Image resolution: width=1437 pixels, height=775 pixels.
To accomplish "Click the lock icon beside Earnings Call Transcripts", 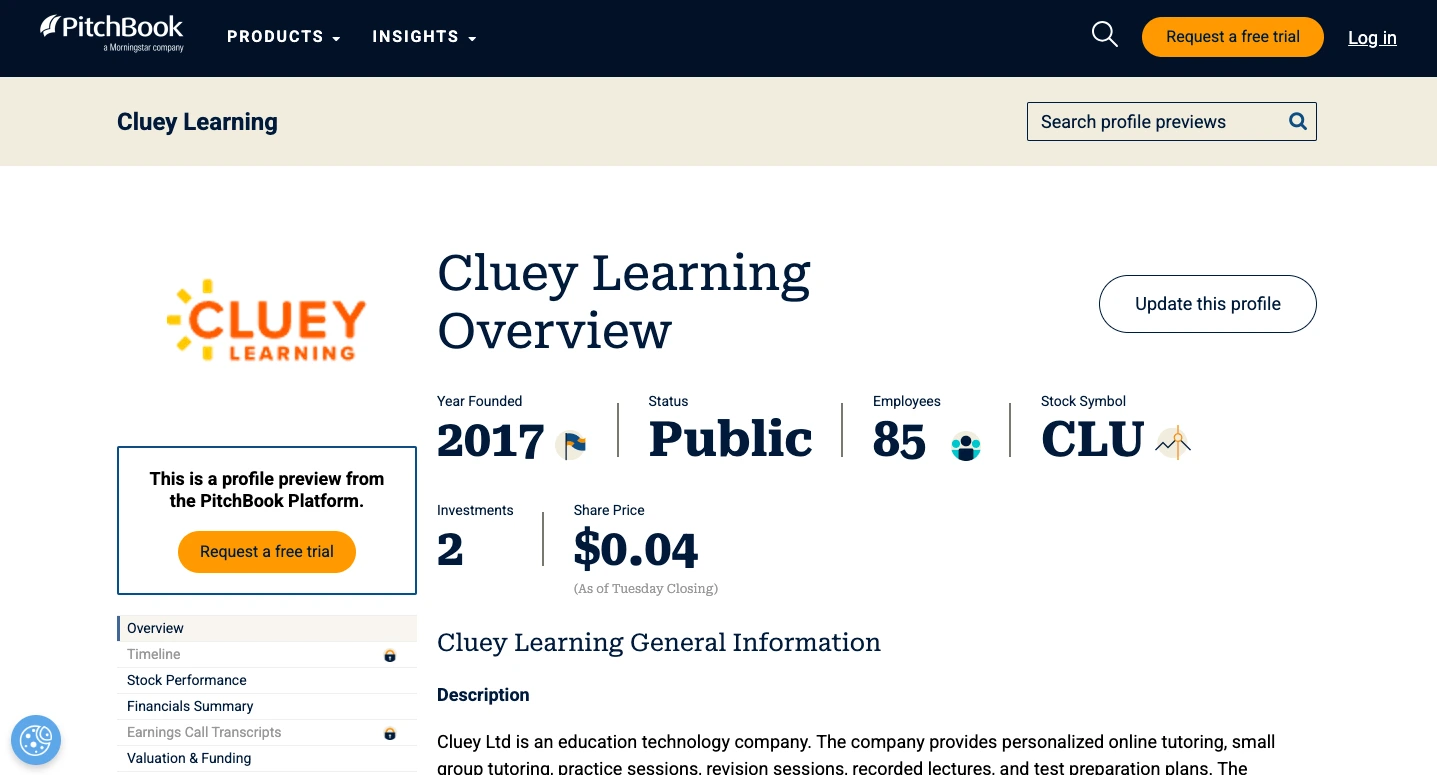I will click(x=389, y=733).
